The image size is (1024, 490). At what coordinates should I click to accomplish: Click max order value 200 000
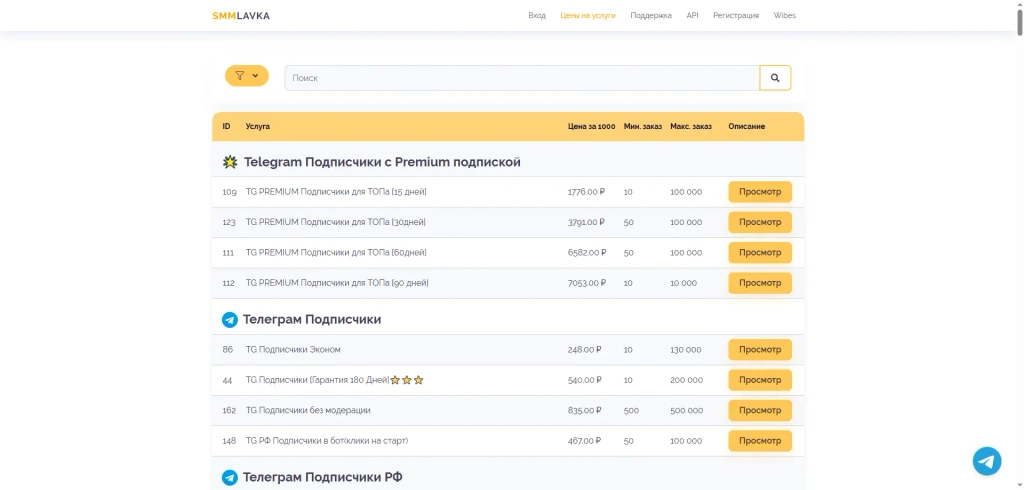[686, 380]
